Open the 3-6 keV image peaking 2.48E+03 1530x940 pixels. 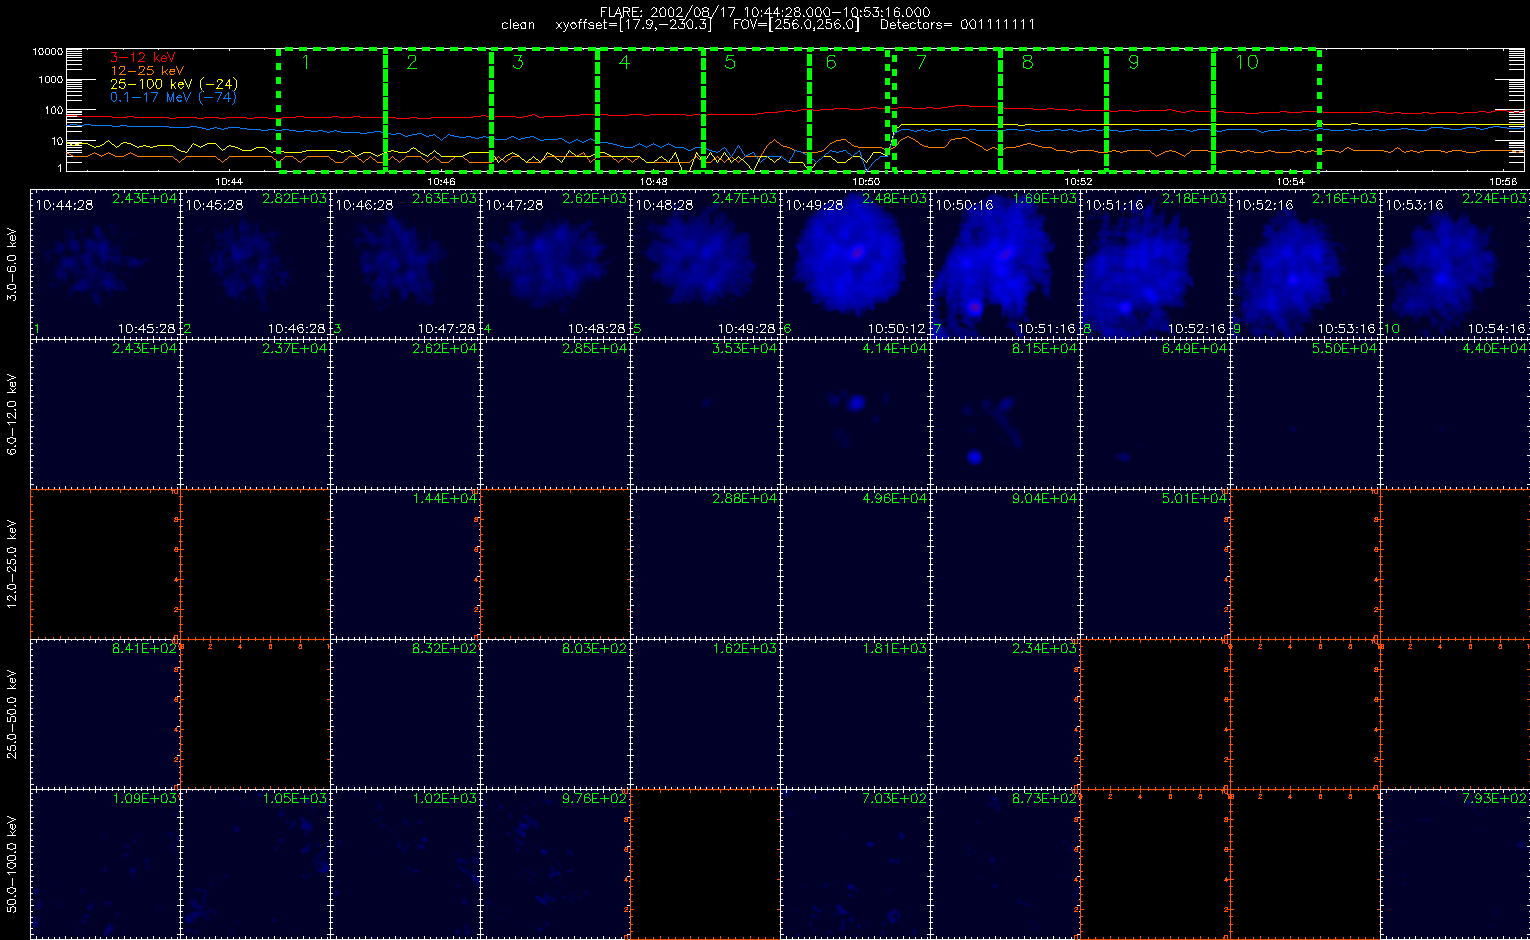(x=855, y=264)
